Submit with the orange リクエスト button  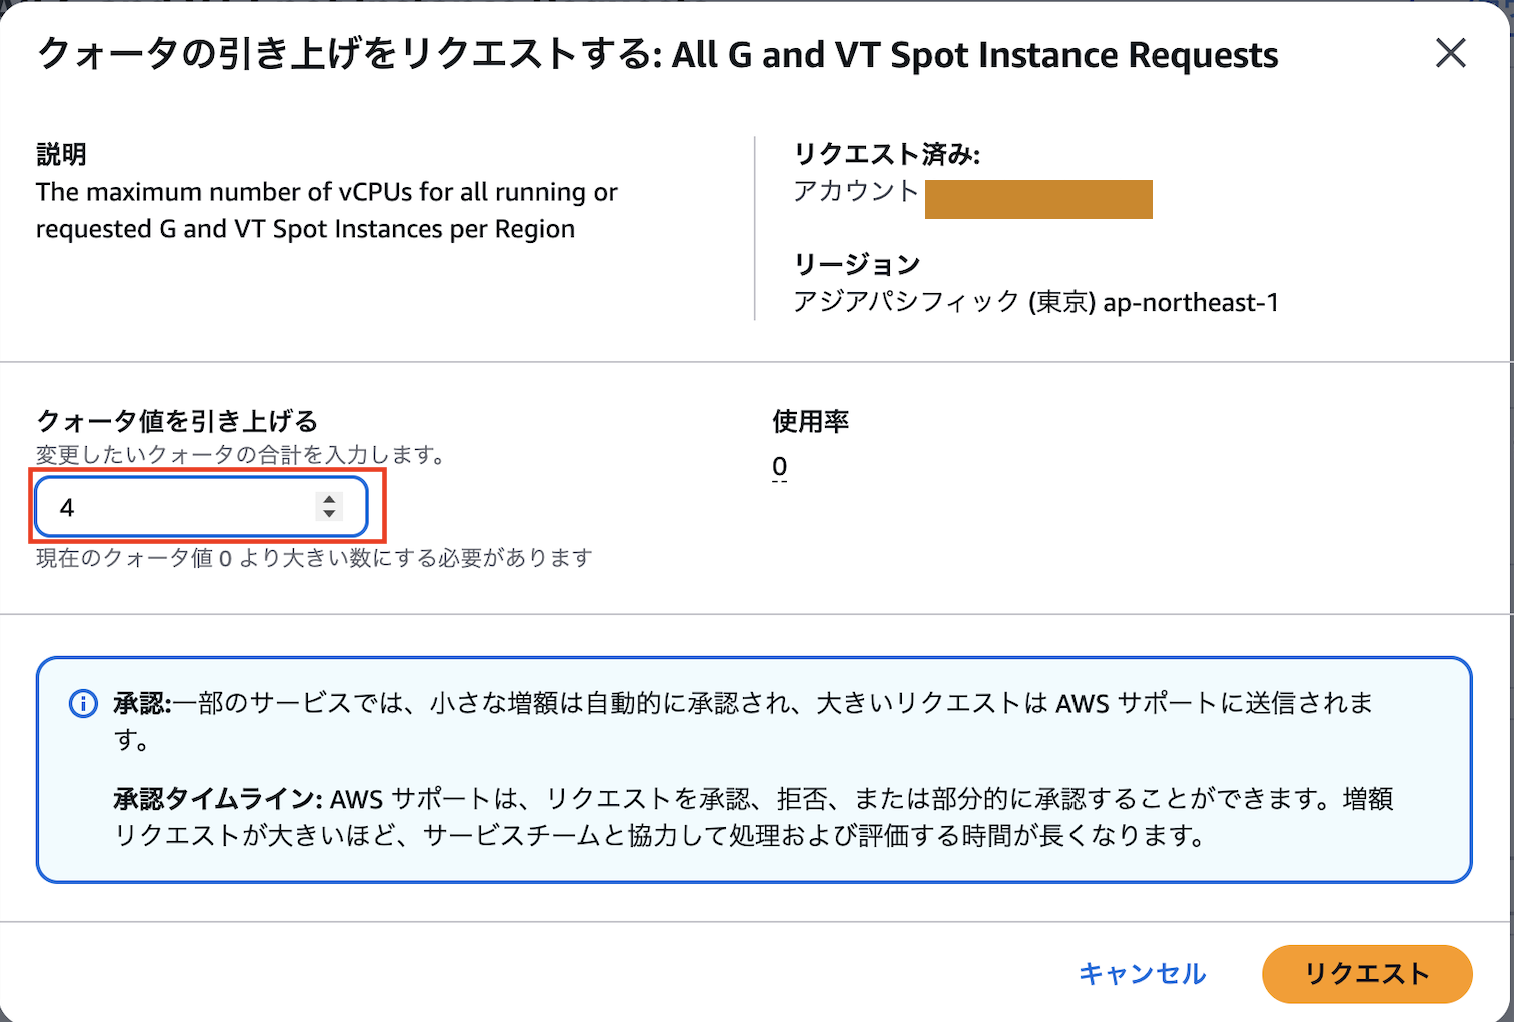point(1367,973)
